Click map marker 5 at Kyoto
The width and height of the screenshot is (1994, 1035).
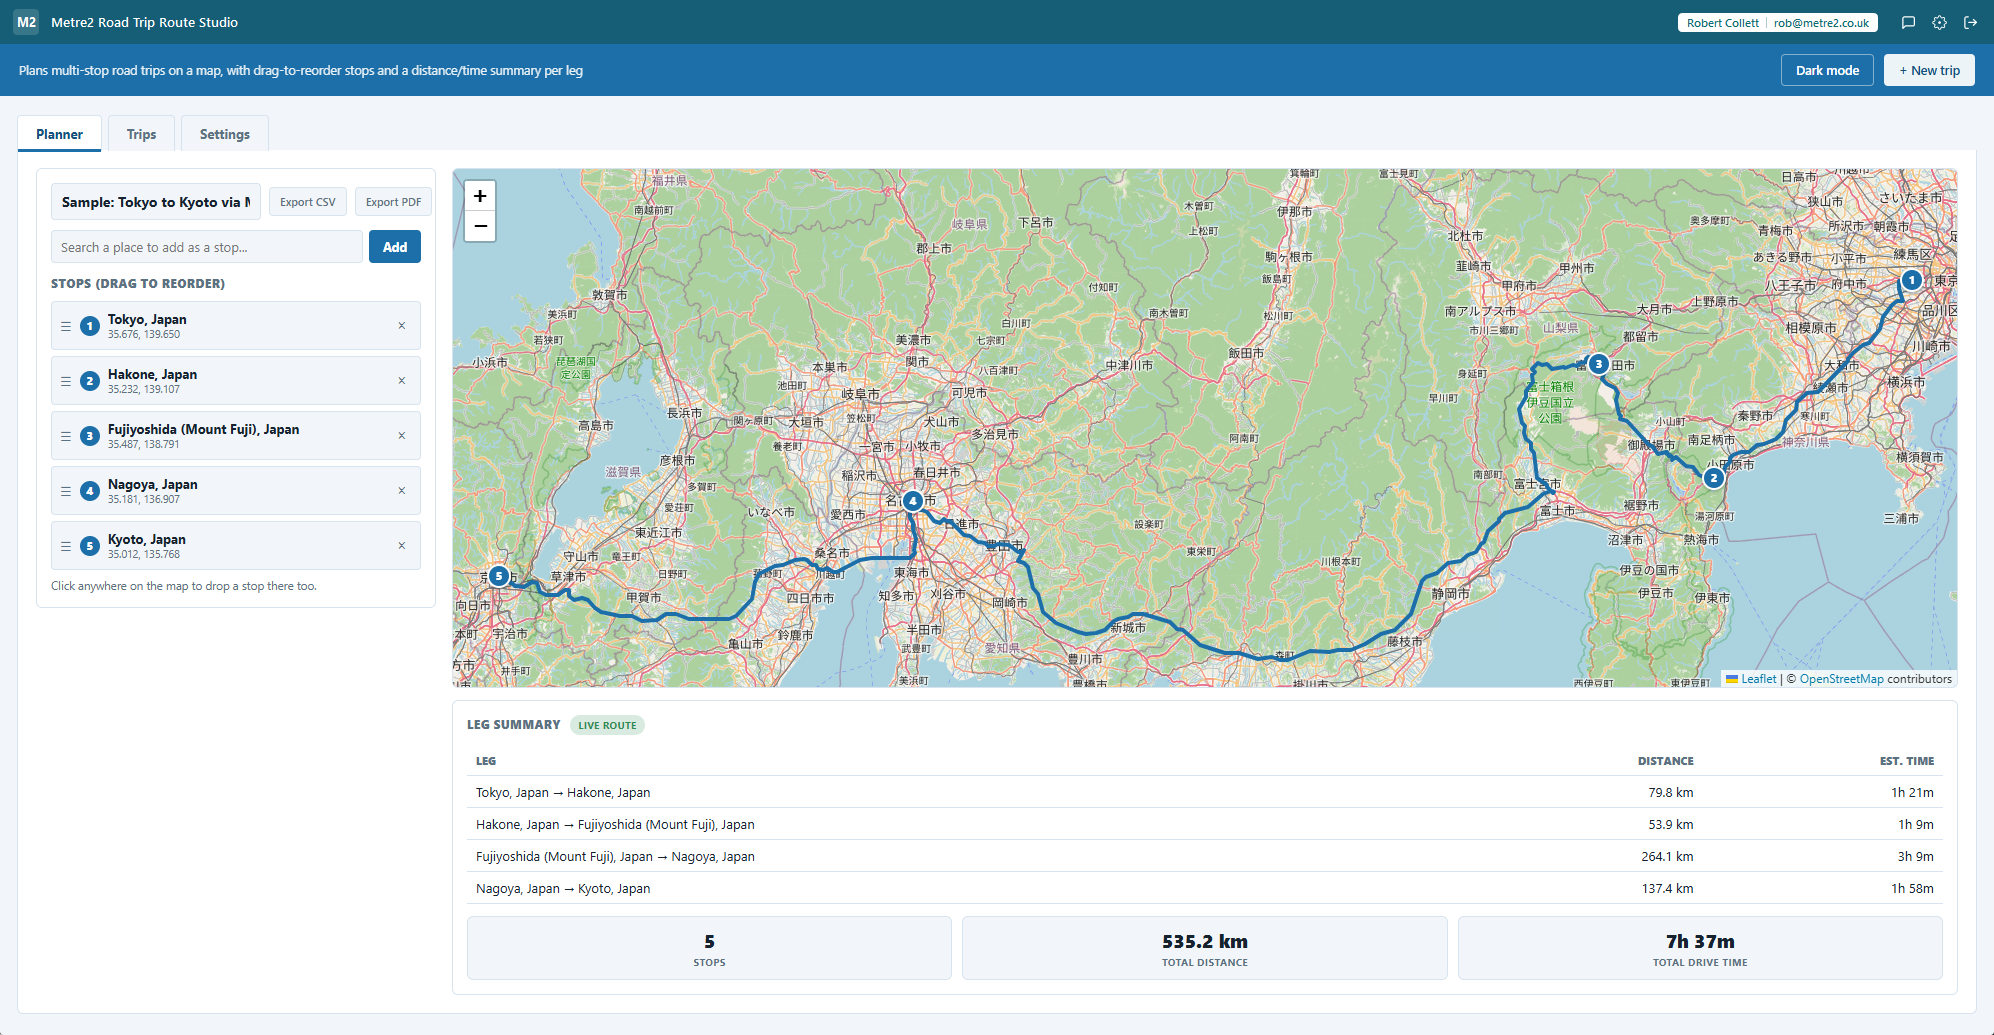[498, 576]
